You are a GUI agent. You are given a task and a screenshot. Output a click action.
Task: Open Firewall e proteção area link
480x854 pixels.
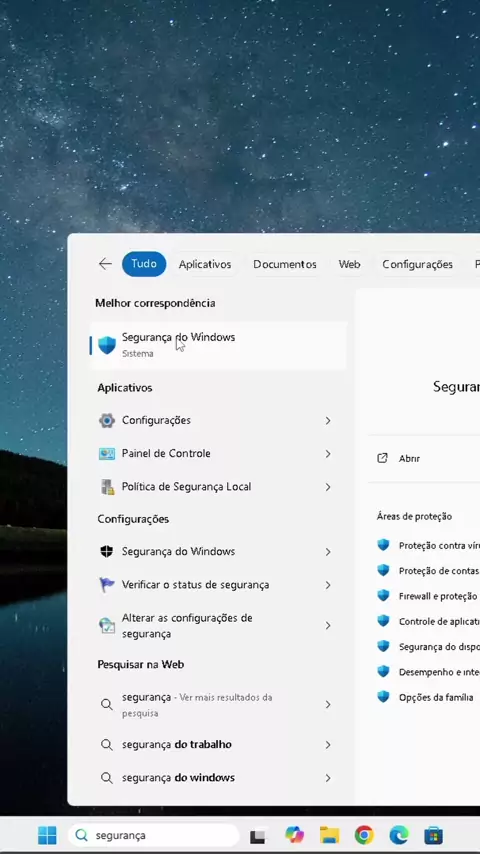click(438, 596)
